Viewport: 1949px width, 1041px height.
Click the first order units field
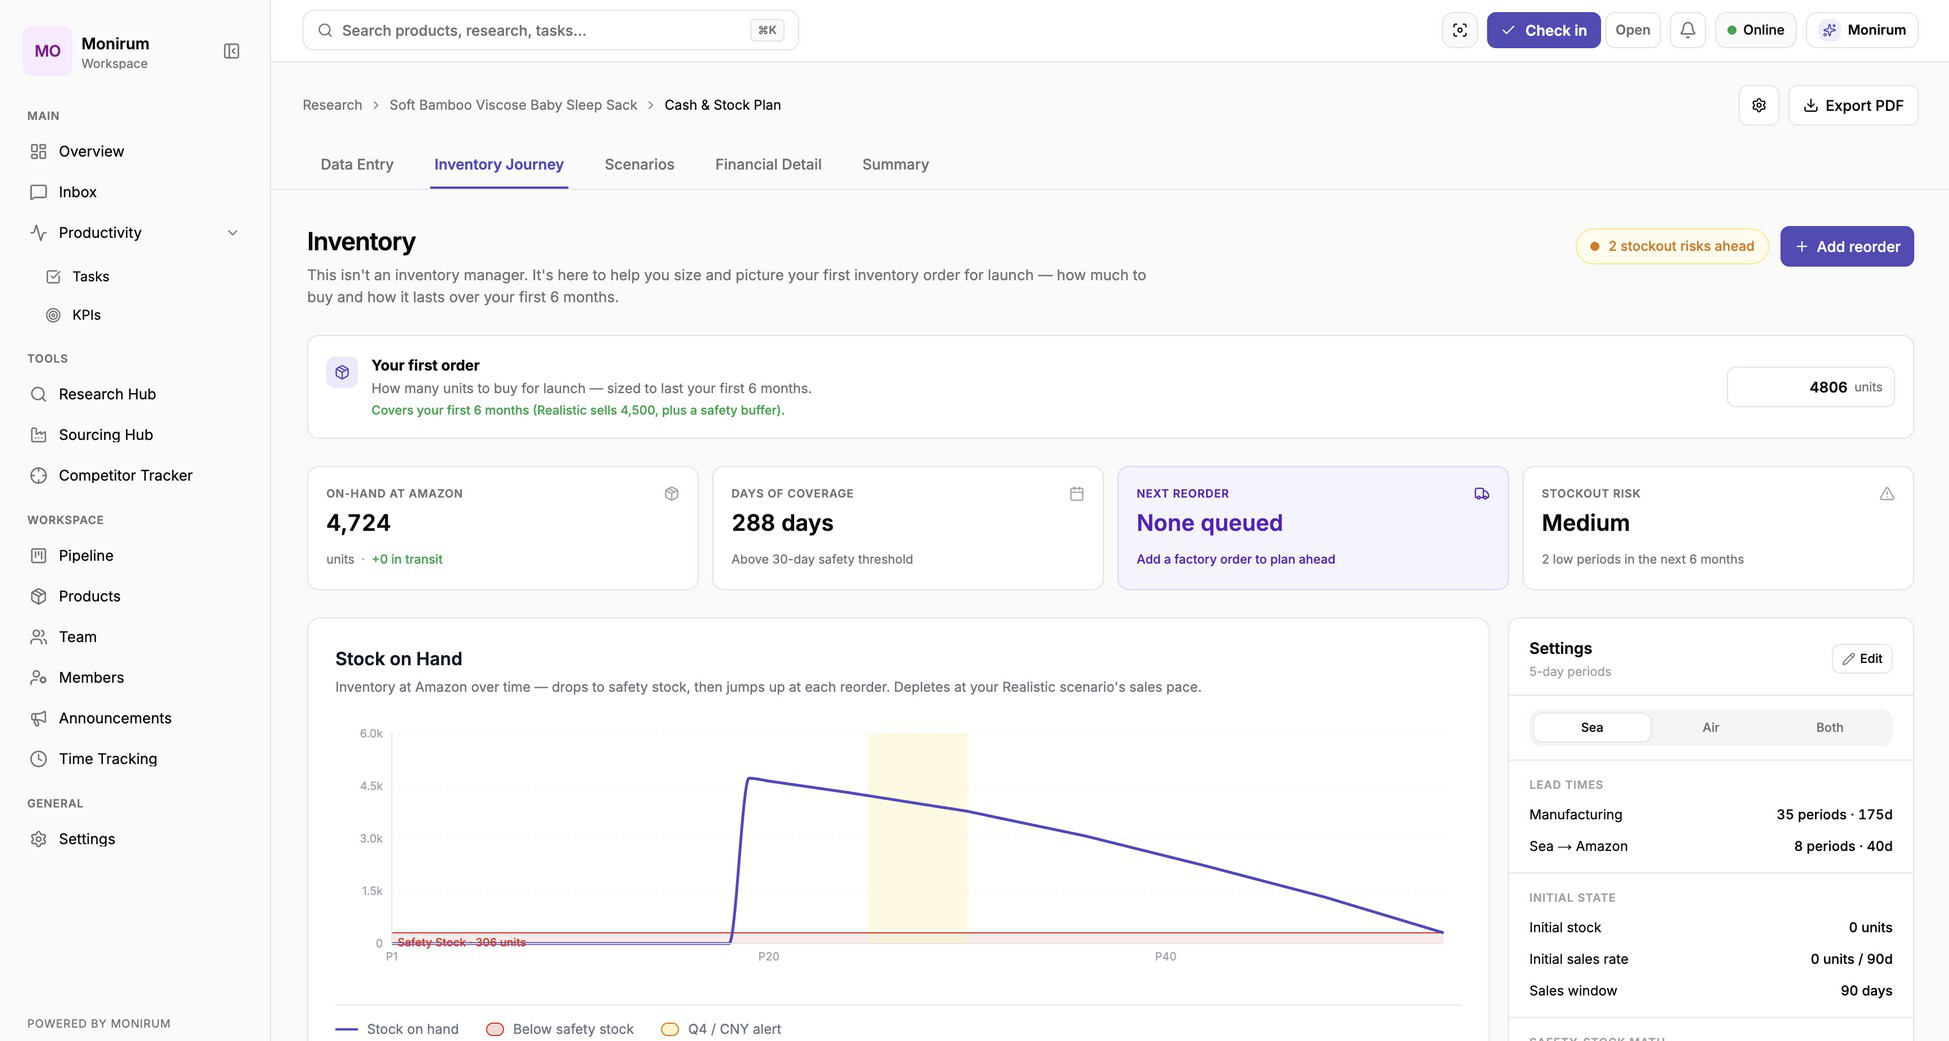[1810, 387]
